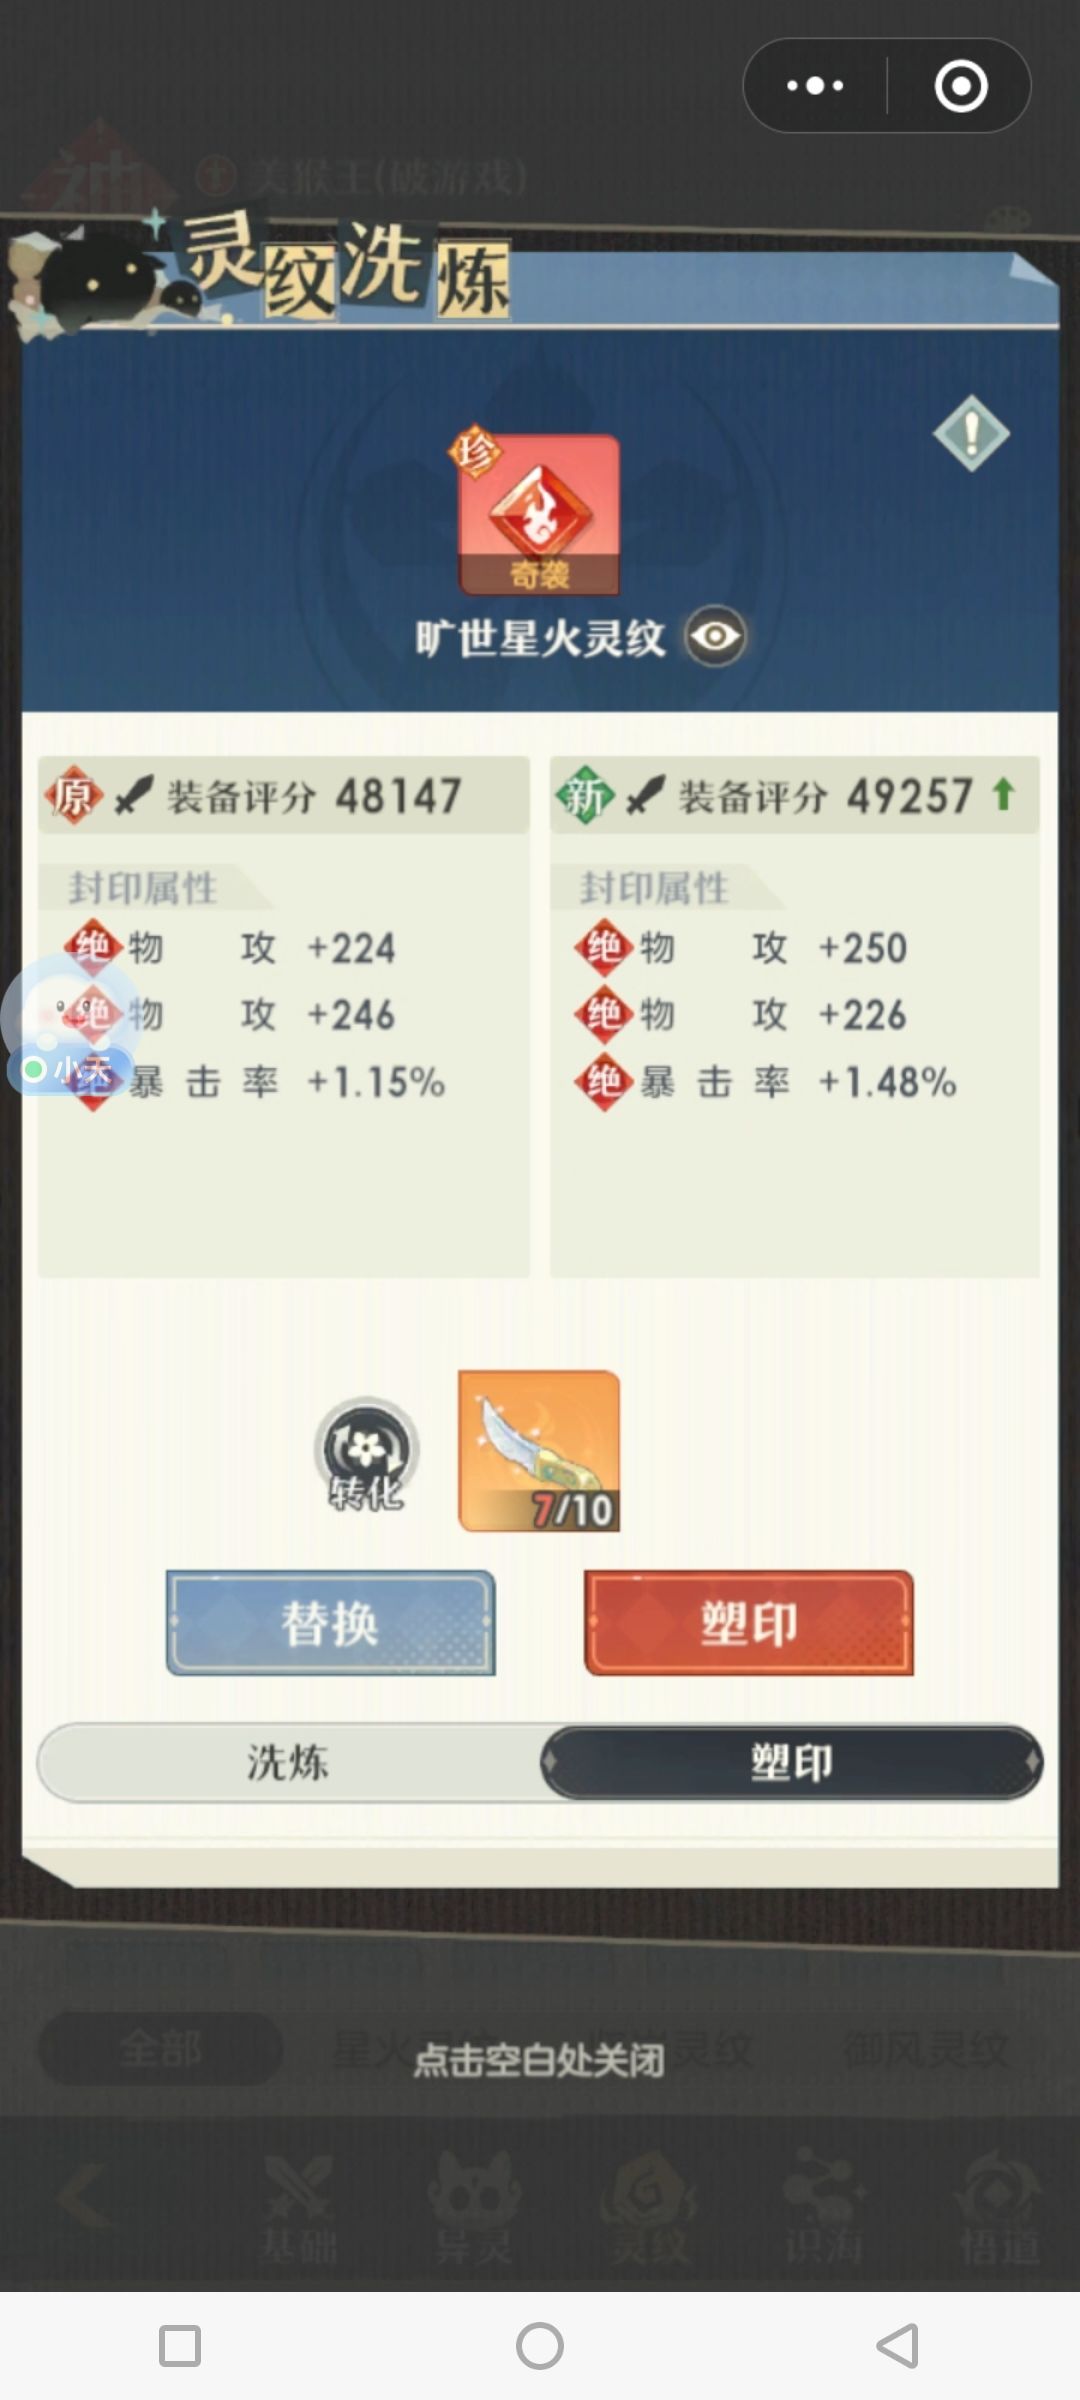This screenshot has height=2400, width=1080.
Task: Select the 塑印 tab in bottom switcher
Action: [791, 1762]
